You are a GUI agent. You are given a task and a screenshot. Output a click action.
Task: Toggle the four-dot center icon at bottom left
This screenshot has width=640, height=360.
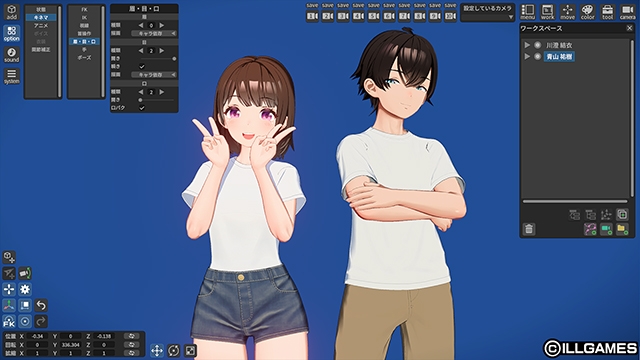click(9, 289)
